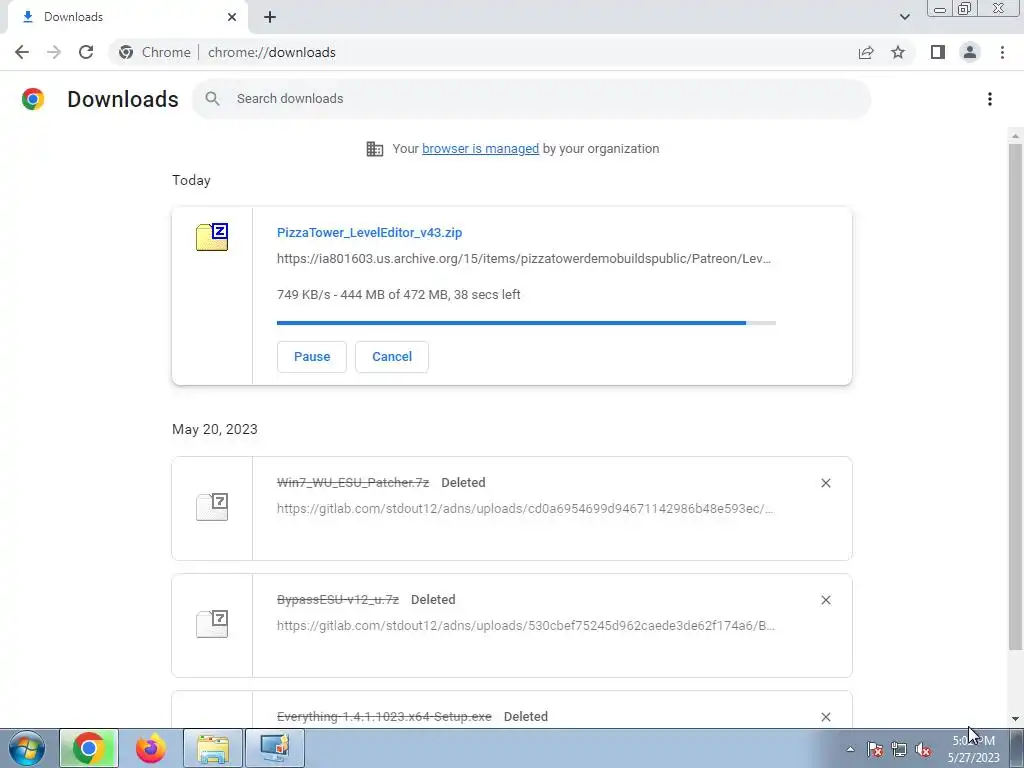Bookmark this tab with star icon
Viewport: 1024px width, 768px height.
(898, 52)
